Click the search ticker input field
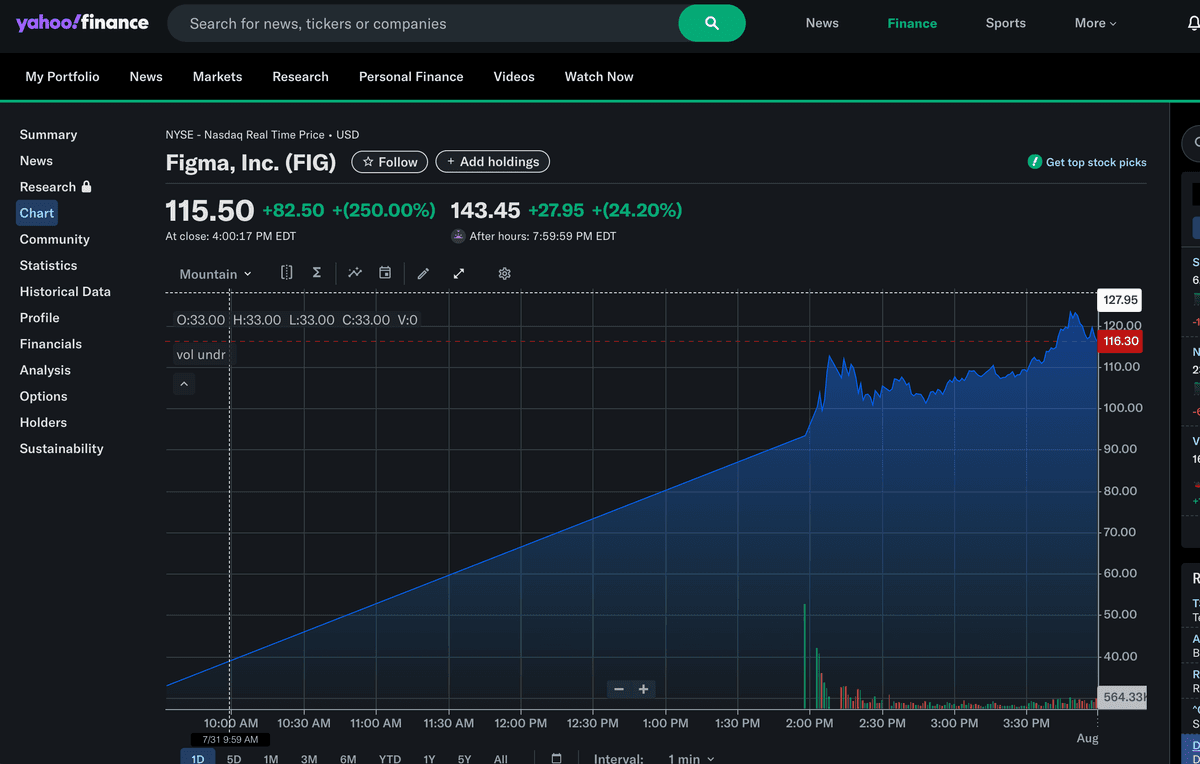 click(425, 23)
